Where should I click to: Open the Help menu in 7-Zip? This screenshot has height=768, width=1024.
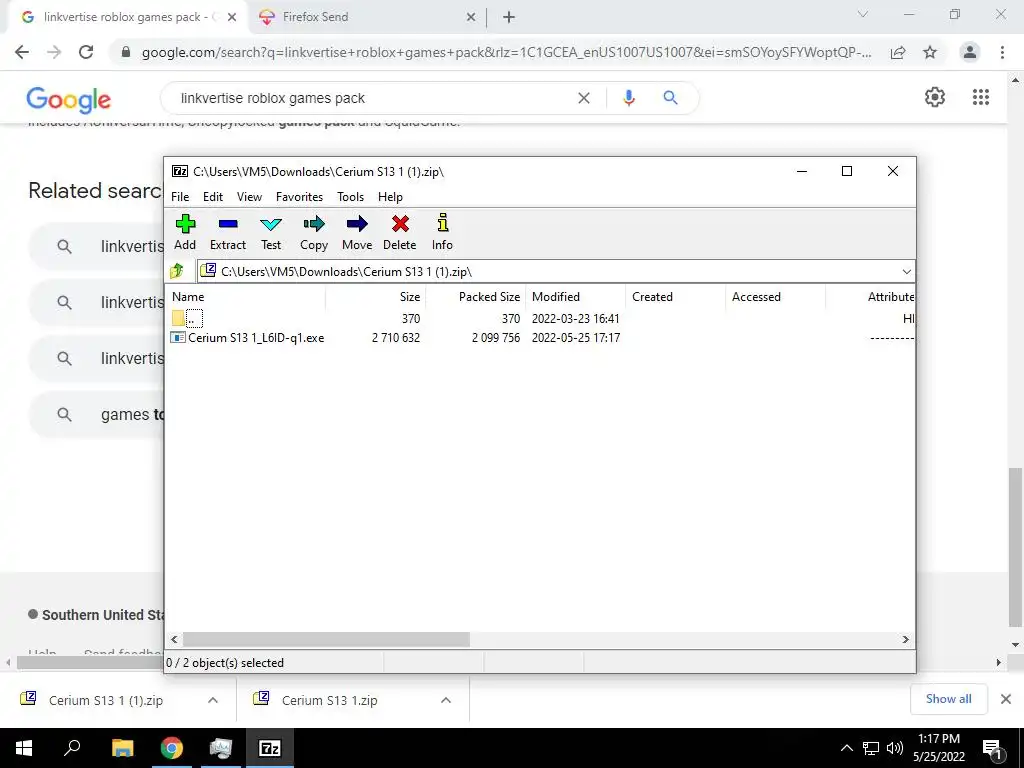click(390, 197)
